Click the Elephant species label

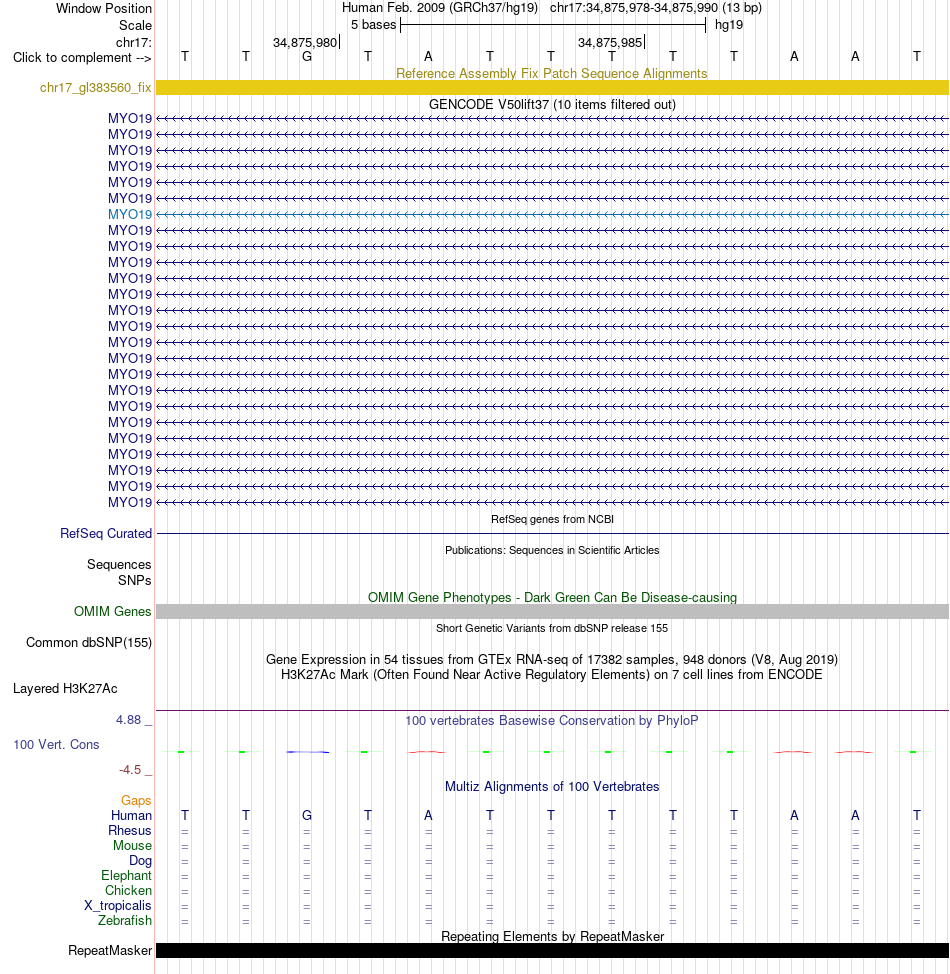126,875
